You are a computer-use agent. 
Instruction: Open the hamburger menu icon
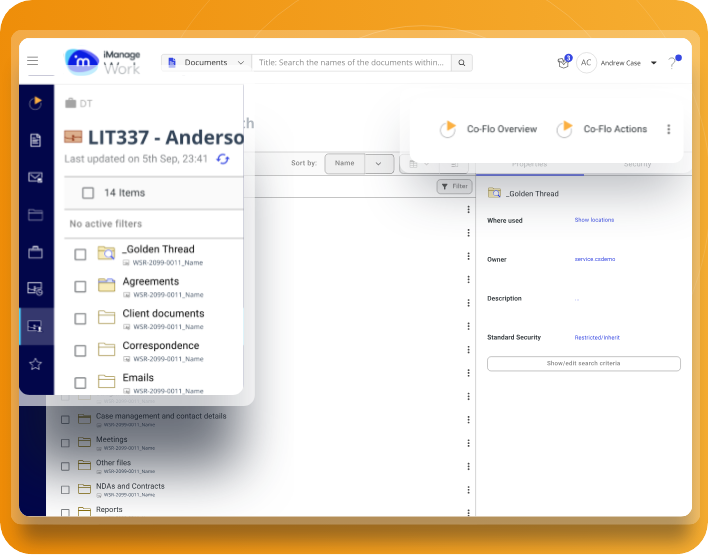tap(33, 61)
